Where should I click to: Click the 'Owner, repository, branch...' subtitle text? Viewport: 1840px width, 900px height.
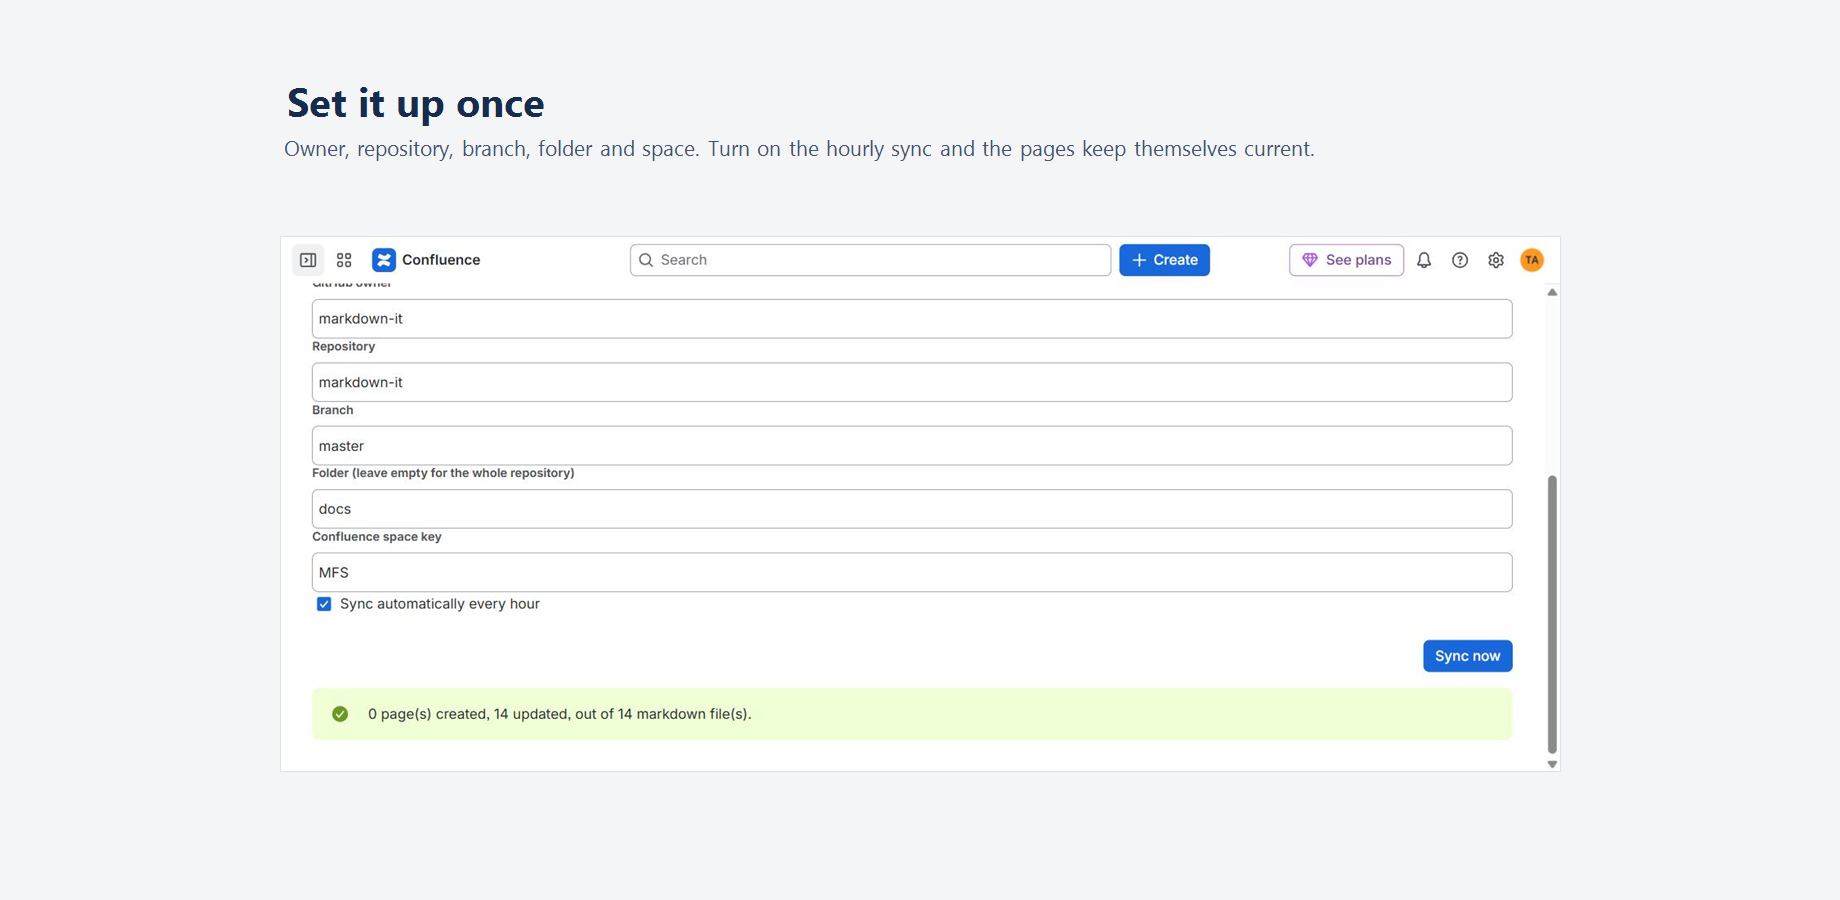799,149
